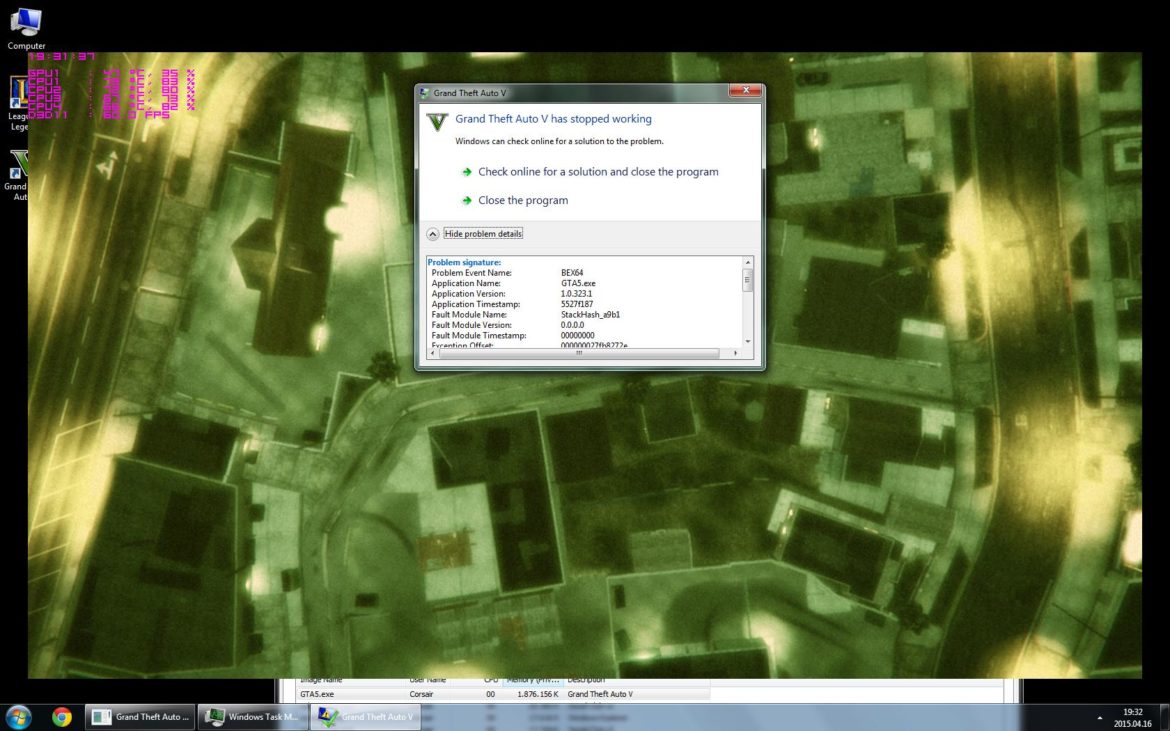Open the Windows Start menu
The image size is (1170, 731).
click(19, 716)
